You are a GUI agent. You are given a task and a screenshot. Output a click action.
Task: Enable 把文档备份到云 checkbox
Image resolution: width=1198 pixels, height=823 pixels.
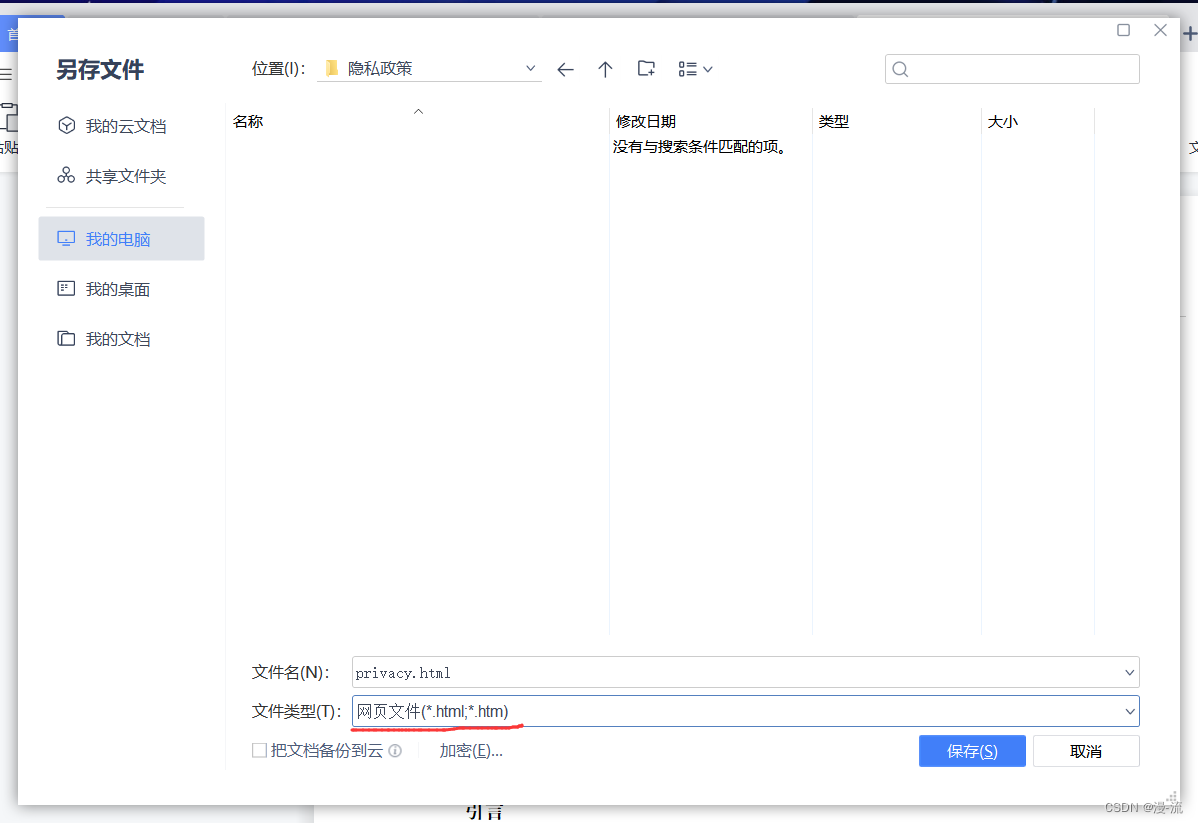(x=259, y=750)
